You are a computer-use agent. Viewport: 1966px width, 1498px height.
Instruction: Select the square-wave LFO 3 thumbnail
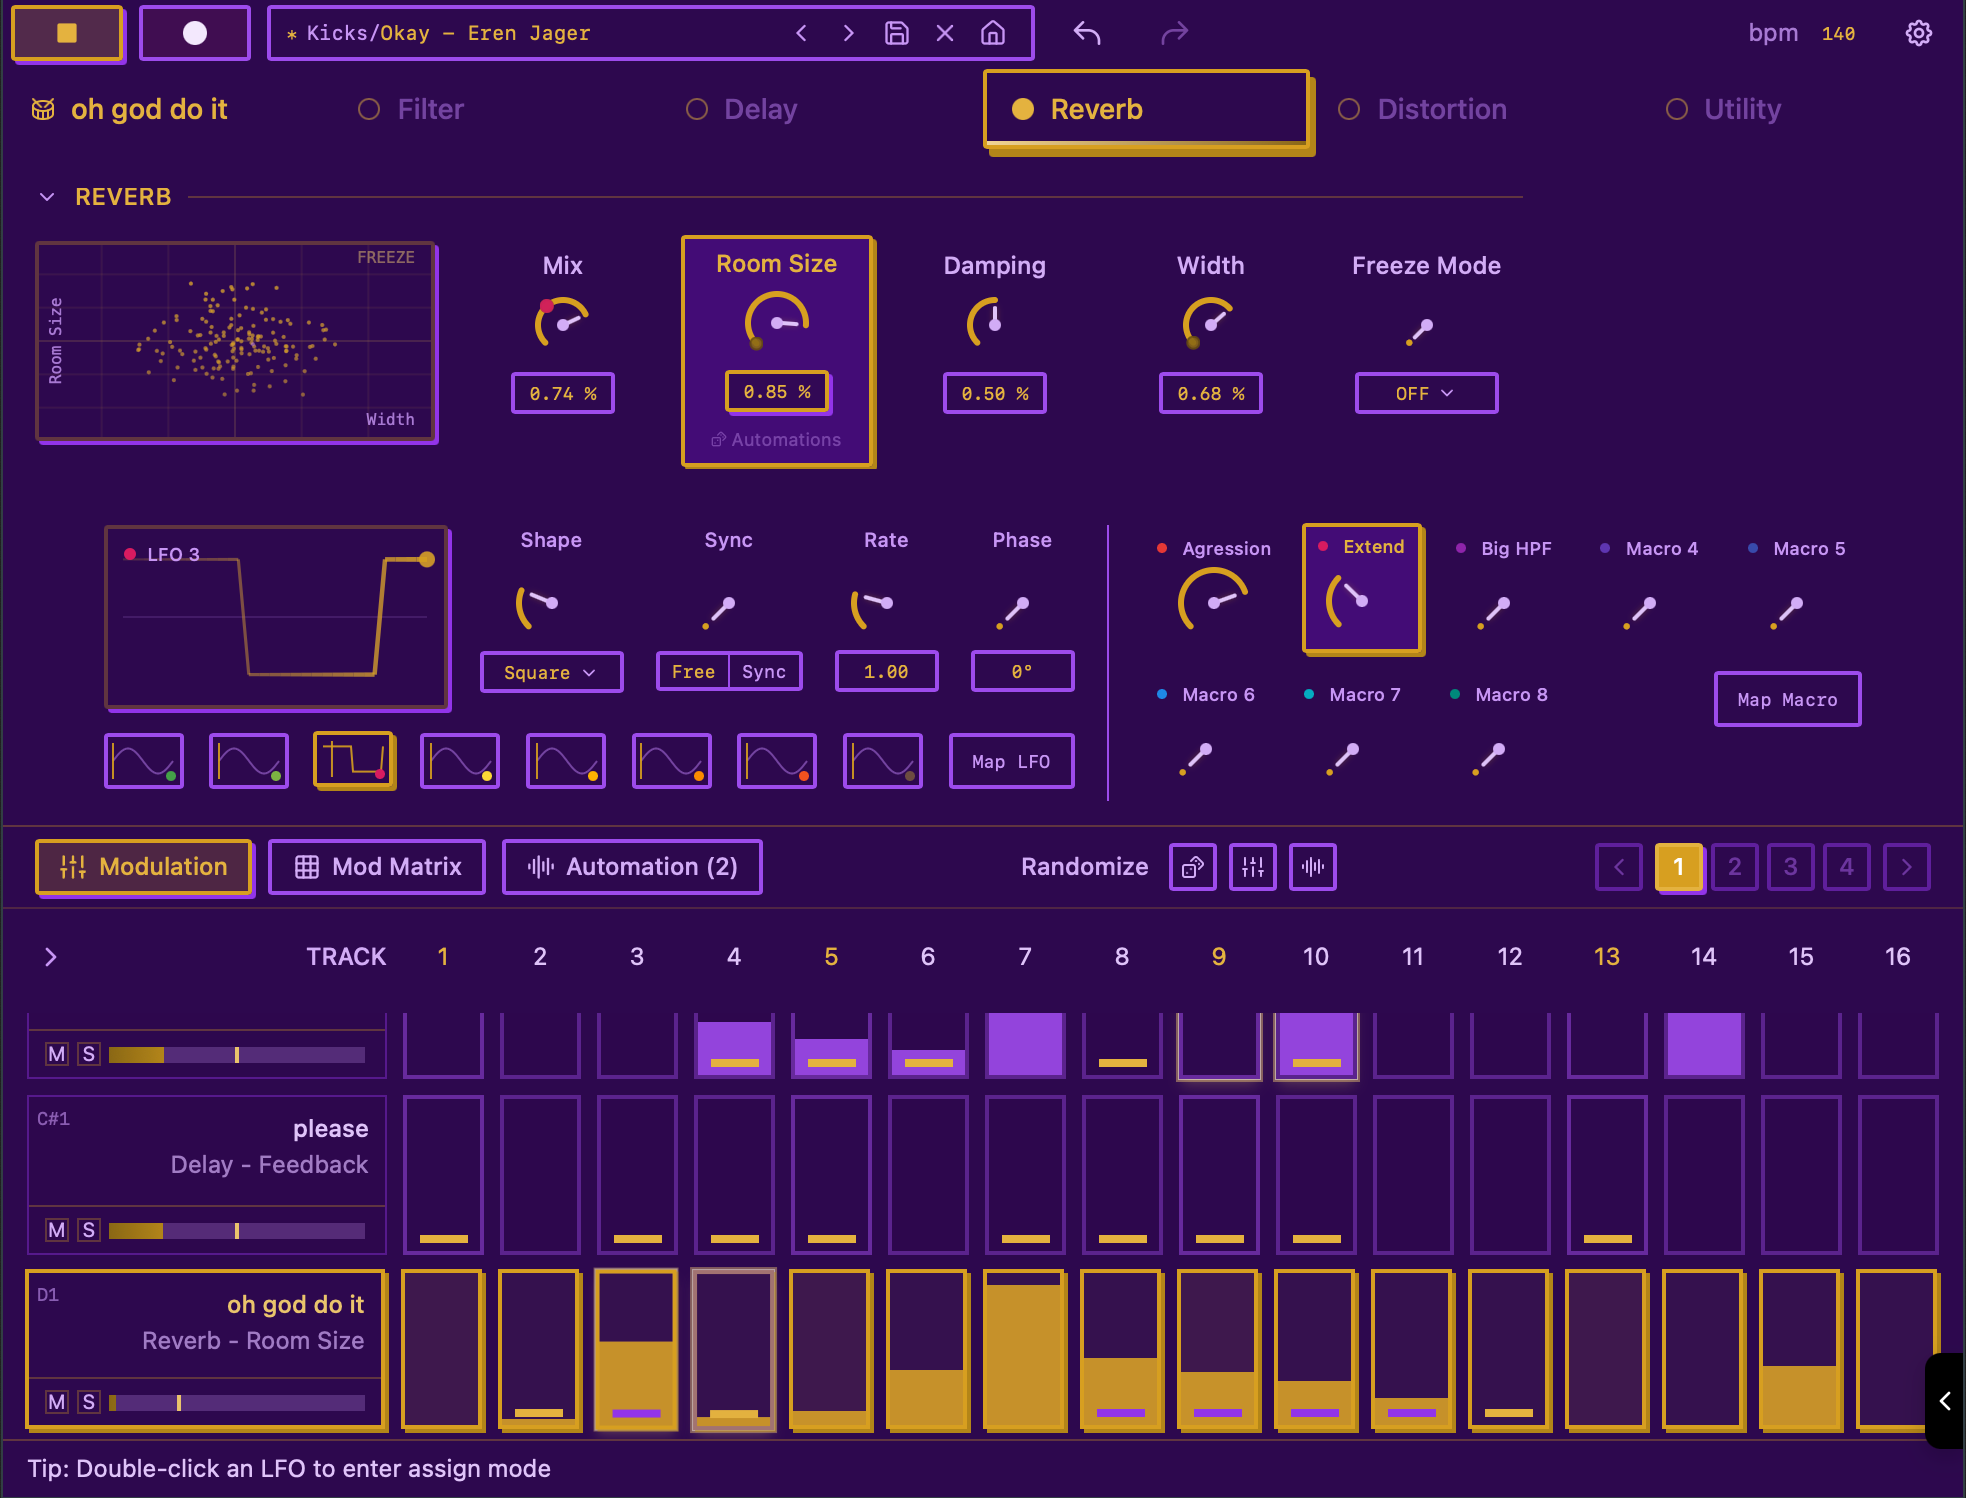(354, 761)
